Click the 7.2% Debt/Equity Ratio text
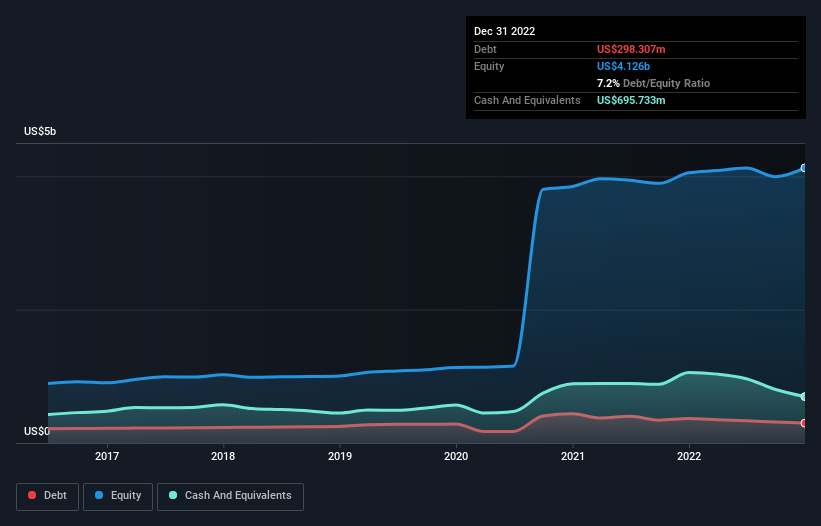The width and height of the screenshot is (821, 526). (x=653, y=83)
